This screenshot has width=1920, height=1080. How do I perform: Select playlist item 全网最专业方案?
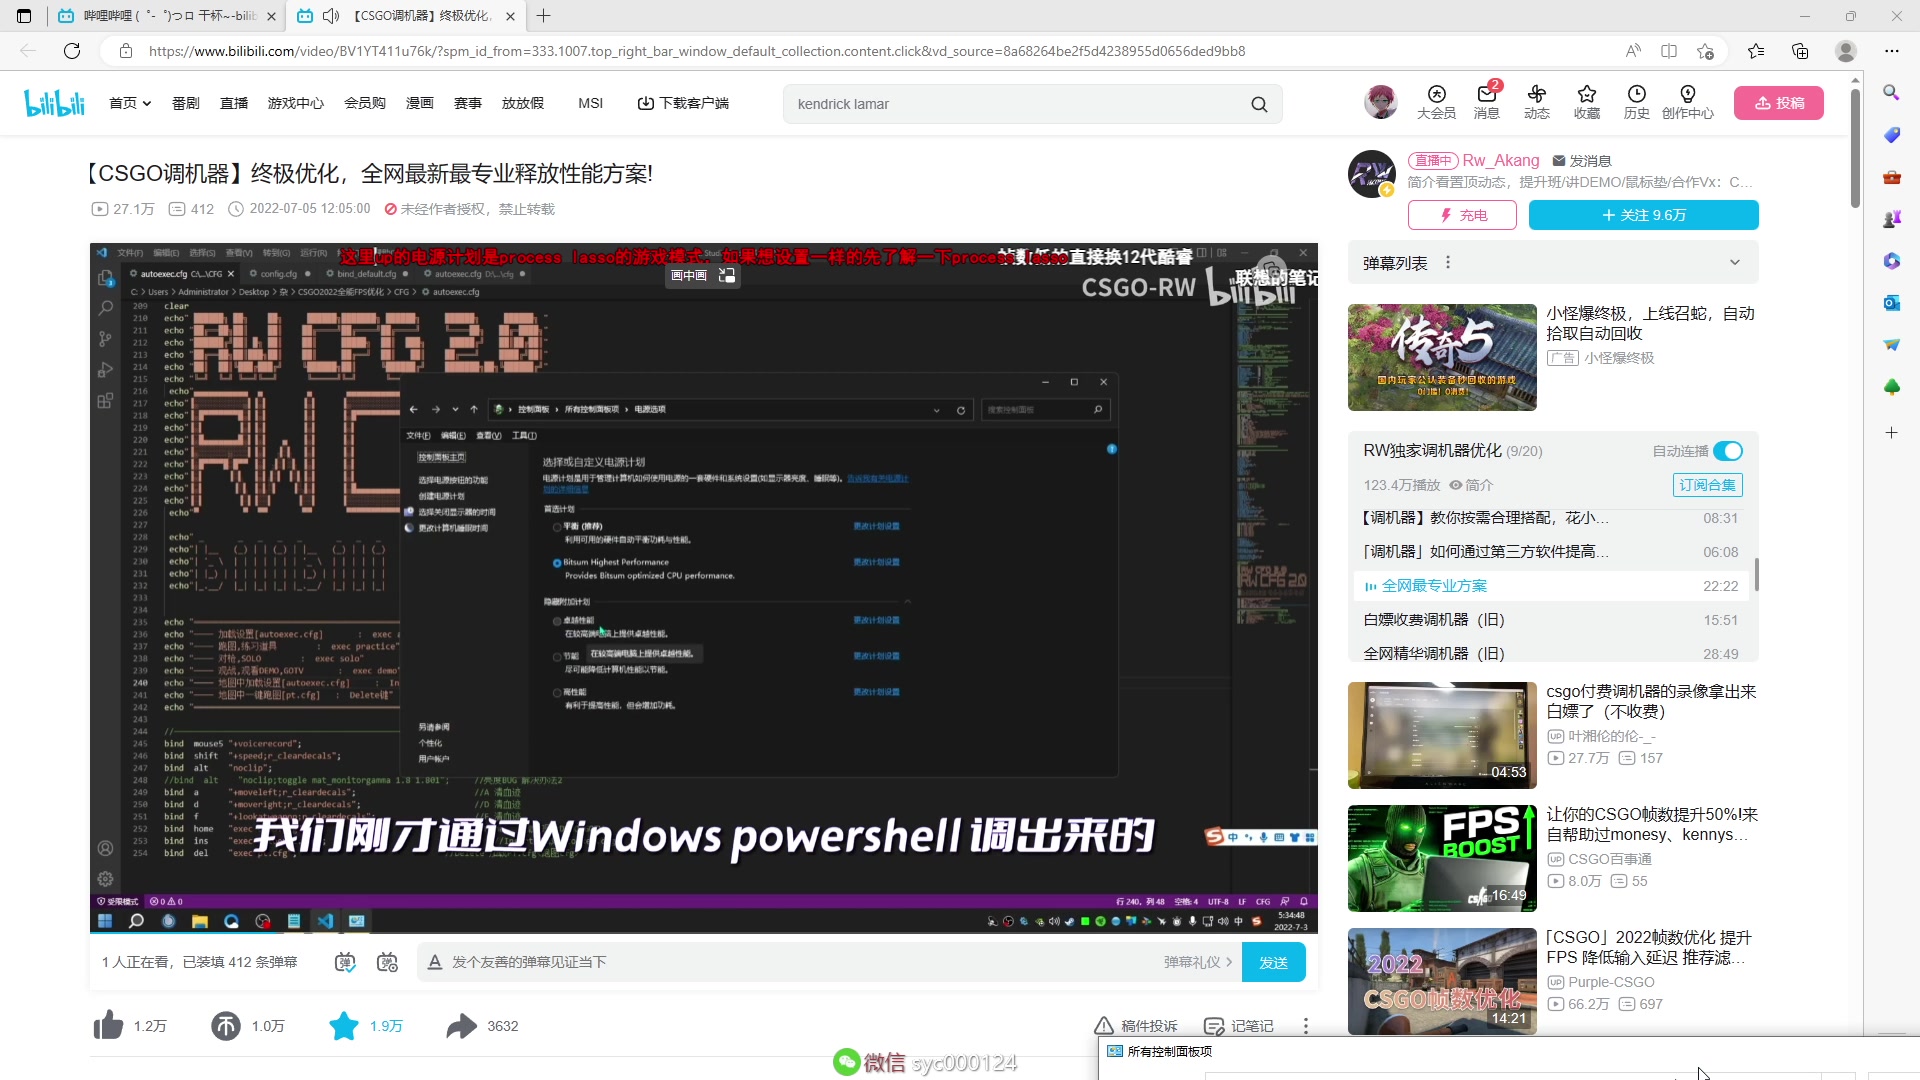pos(1551,586)
